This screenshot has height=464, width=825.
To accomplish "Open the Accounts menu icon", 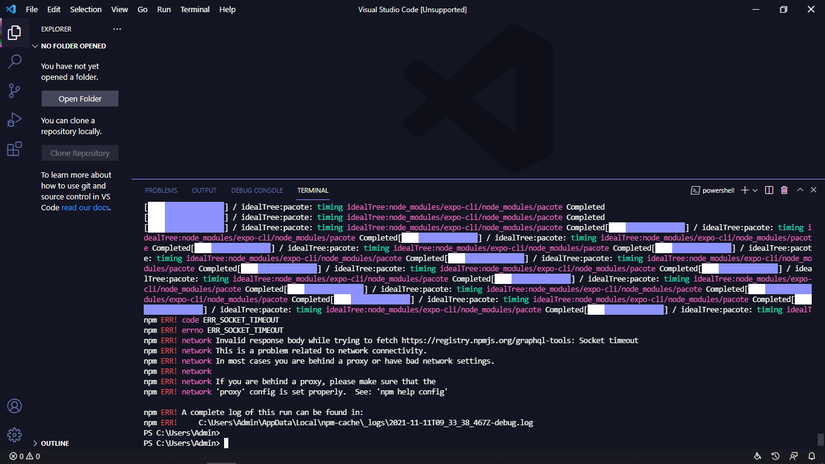I will [x=14, y=406].
